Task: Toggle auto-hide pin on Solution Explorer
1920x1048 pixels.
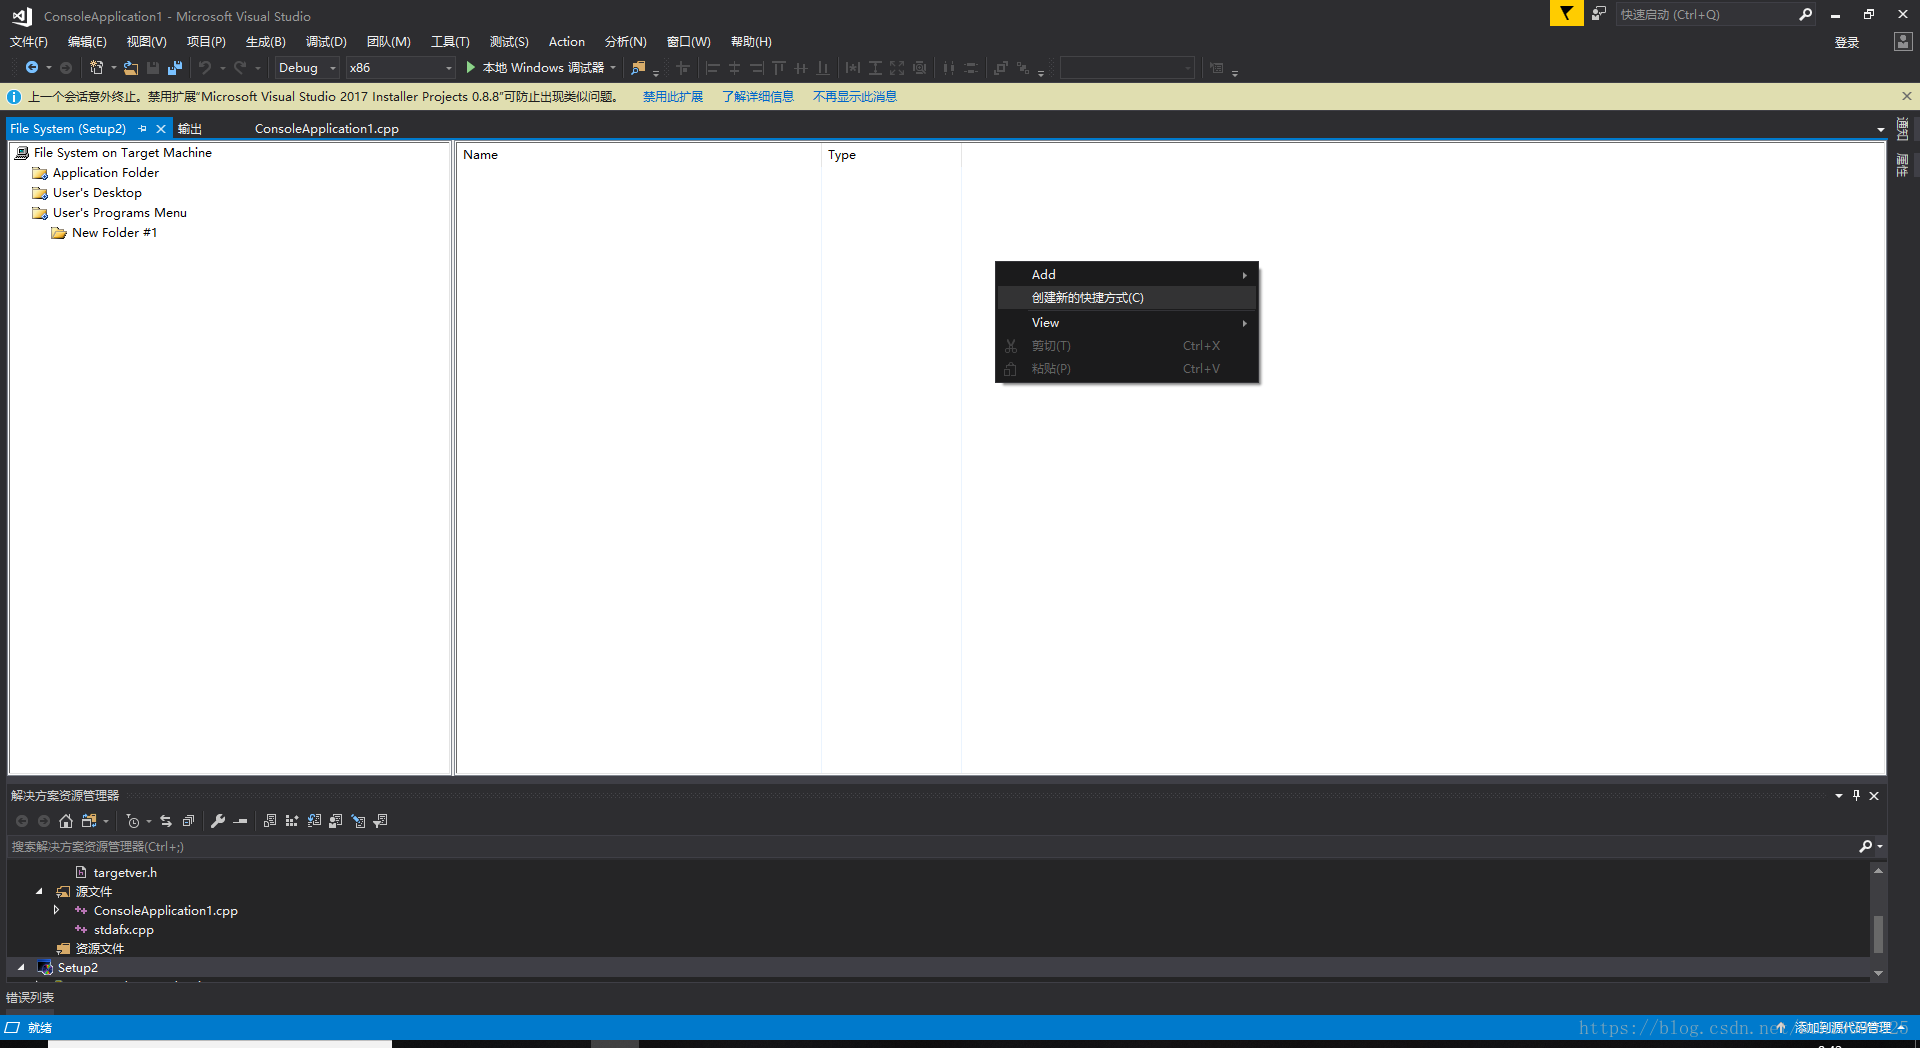Action: coord(1856,795)
